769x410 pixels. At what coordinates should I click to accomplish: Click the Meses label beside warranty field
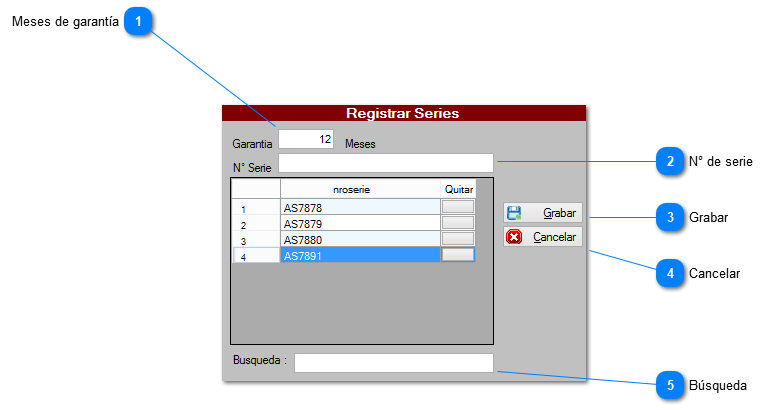coord(360,144)
